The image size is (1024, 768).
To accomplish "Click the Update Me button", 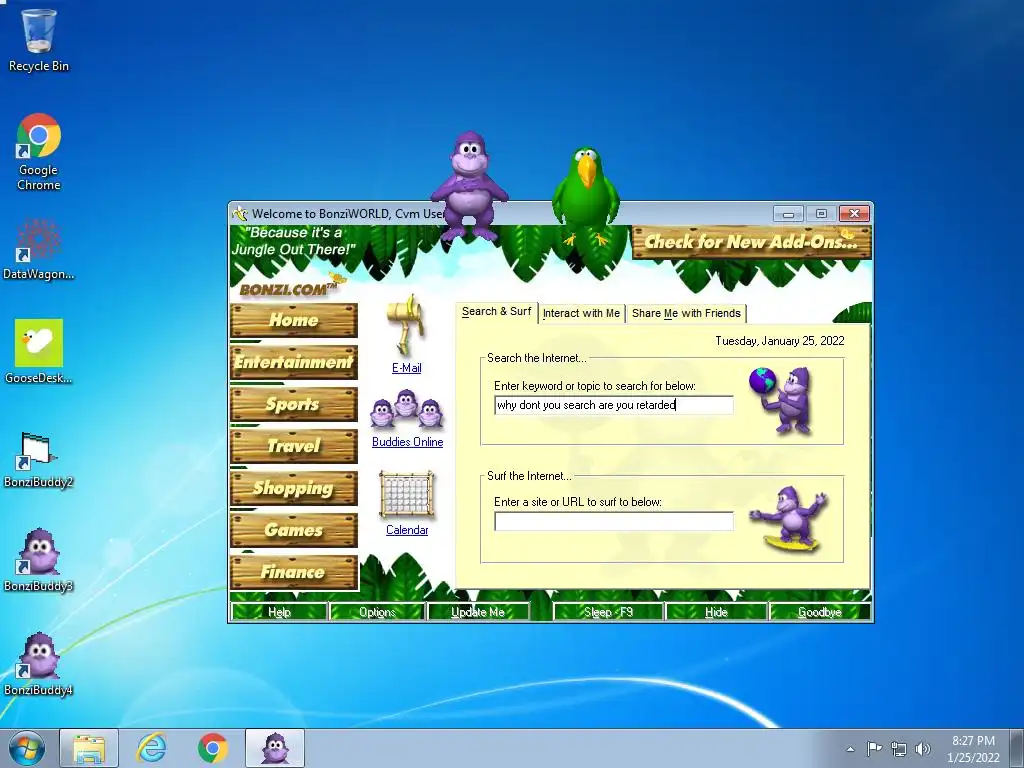I will click(x=477, y=612).
